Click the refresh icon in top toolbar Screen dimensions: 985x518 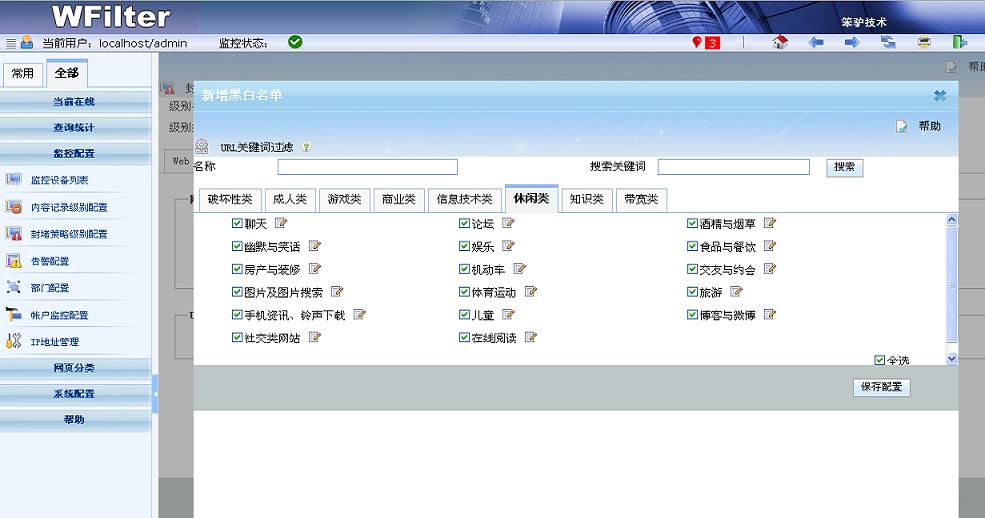[888, 42]
